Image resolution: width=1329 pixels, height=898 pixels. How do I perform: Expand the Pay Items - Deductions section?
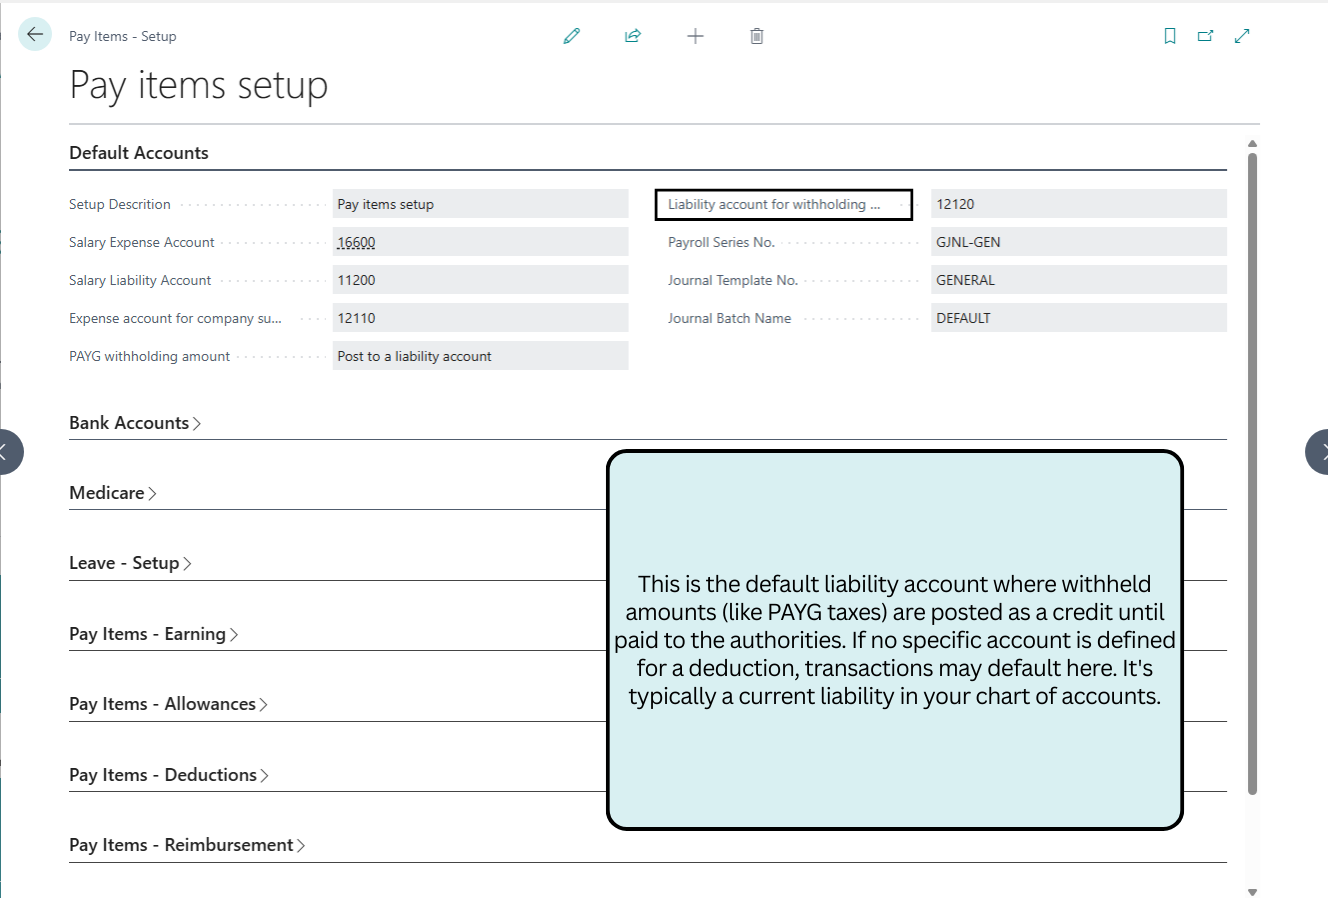[x=168, y=774]
